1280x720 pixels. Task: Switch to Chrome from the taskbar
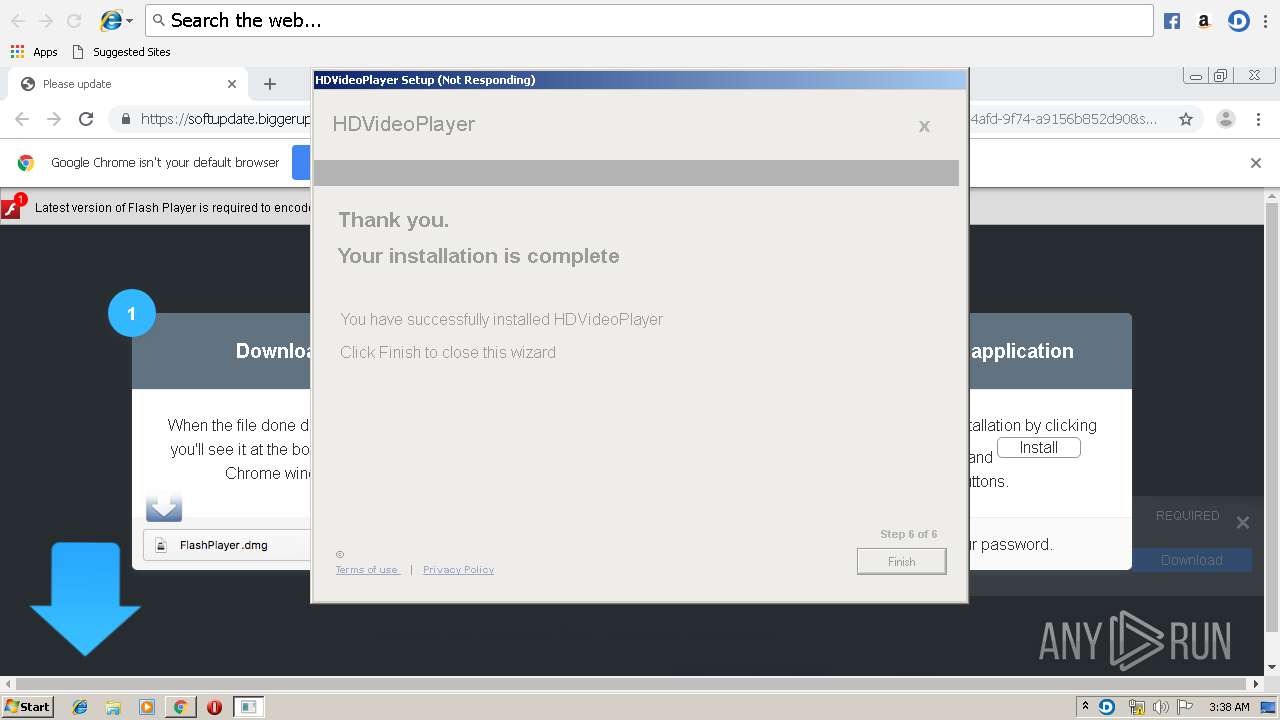point(180,707)
